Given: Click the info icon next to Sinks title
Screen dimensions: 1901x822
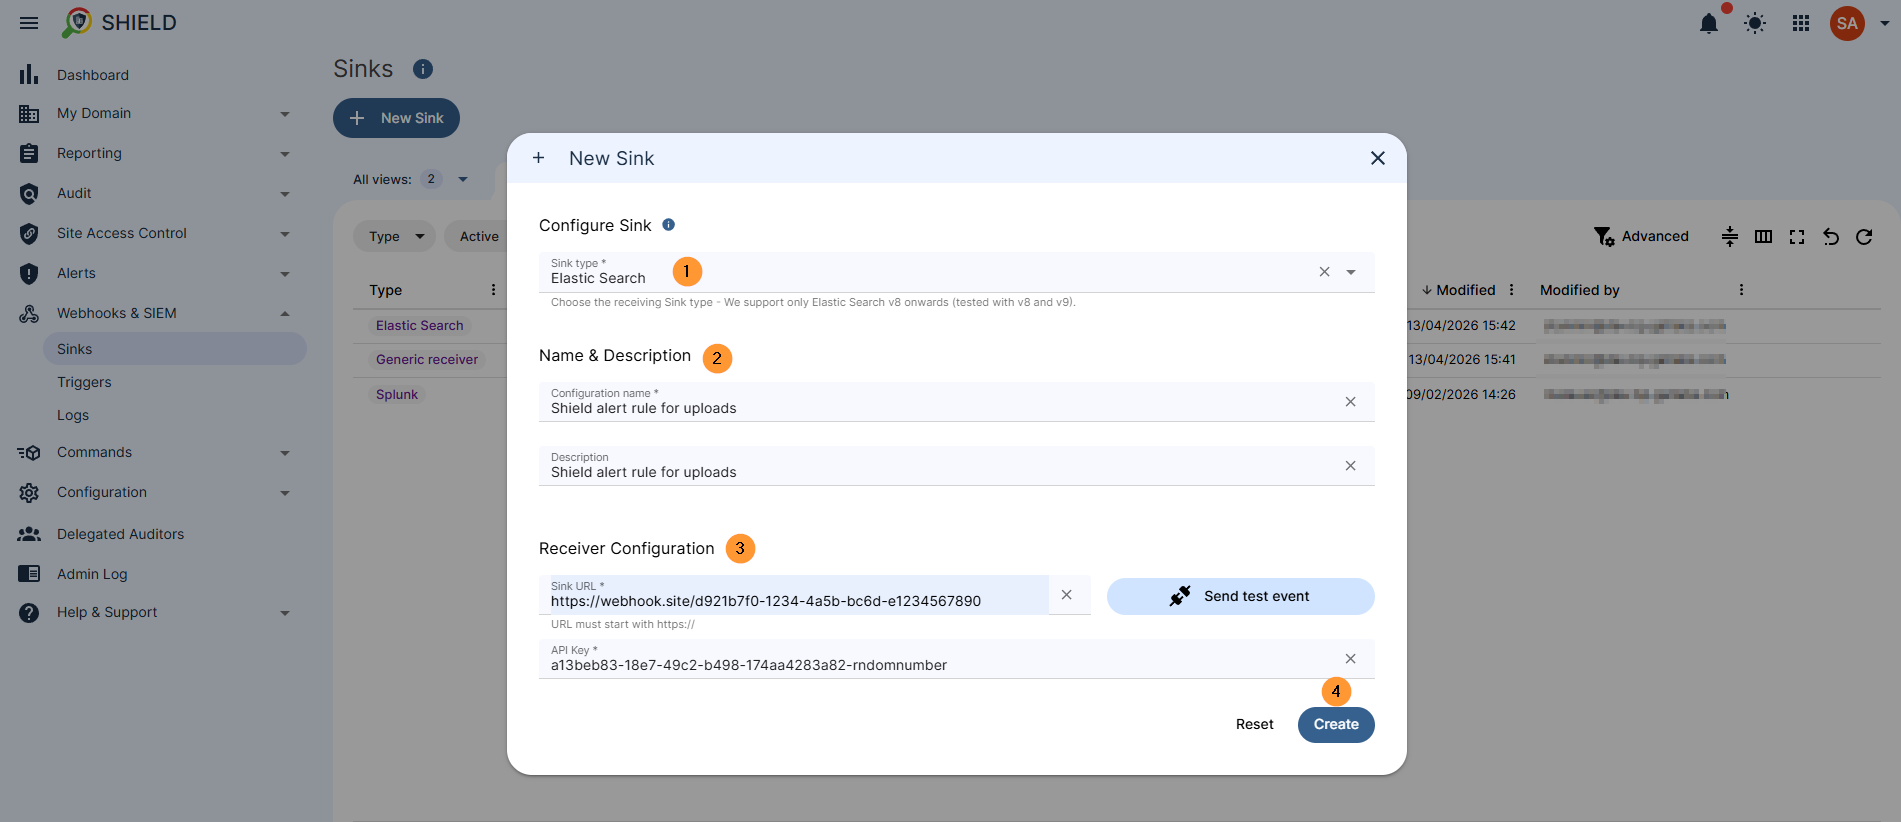Looking at the screenshot, I should coord(423,69).
